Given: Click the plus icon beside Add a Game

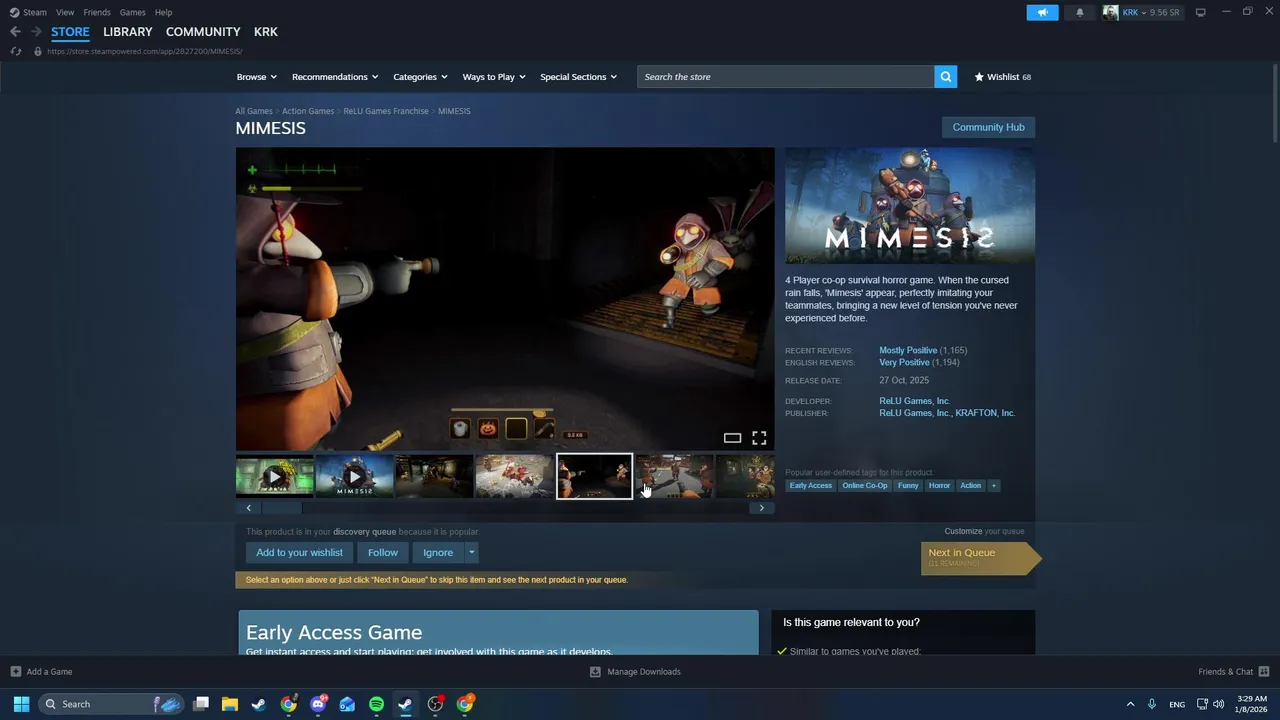Looking at the screenshot, I should click(x=16, y=672).
